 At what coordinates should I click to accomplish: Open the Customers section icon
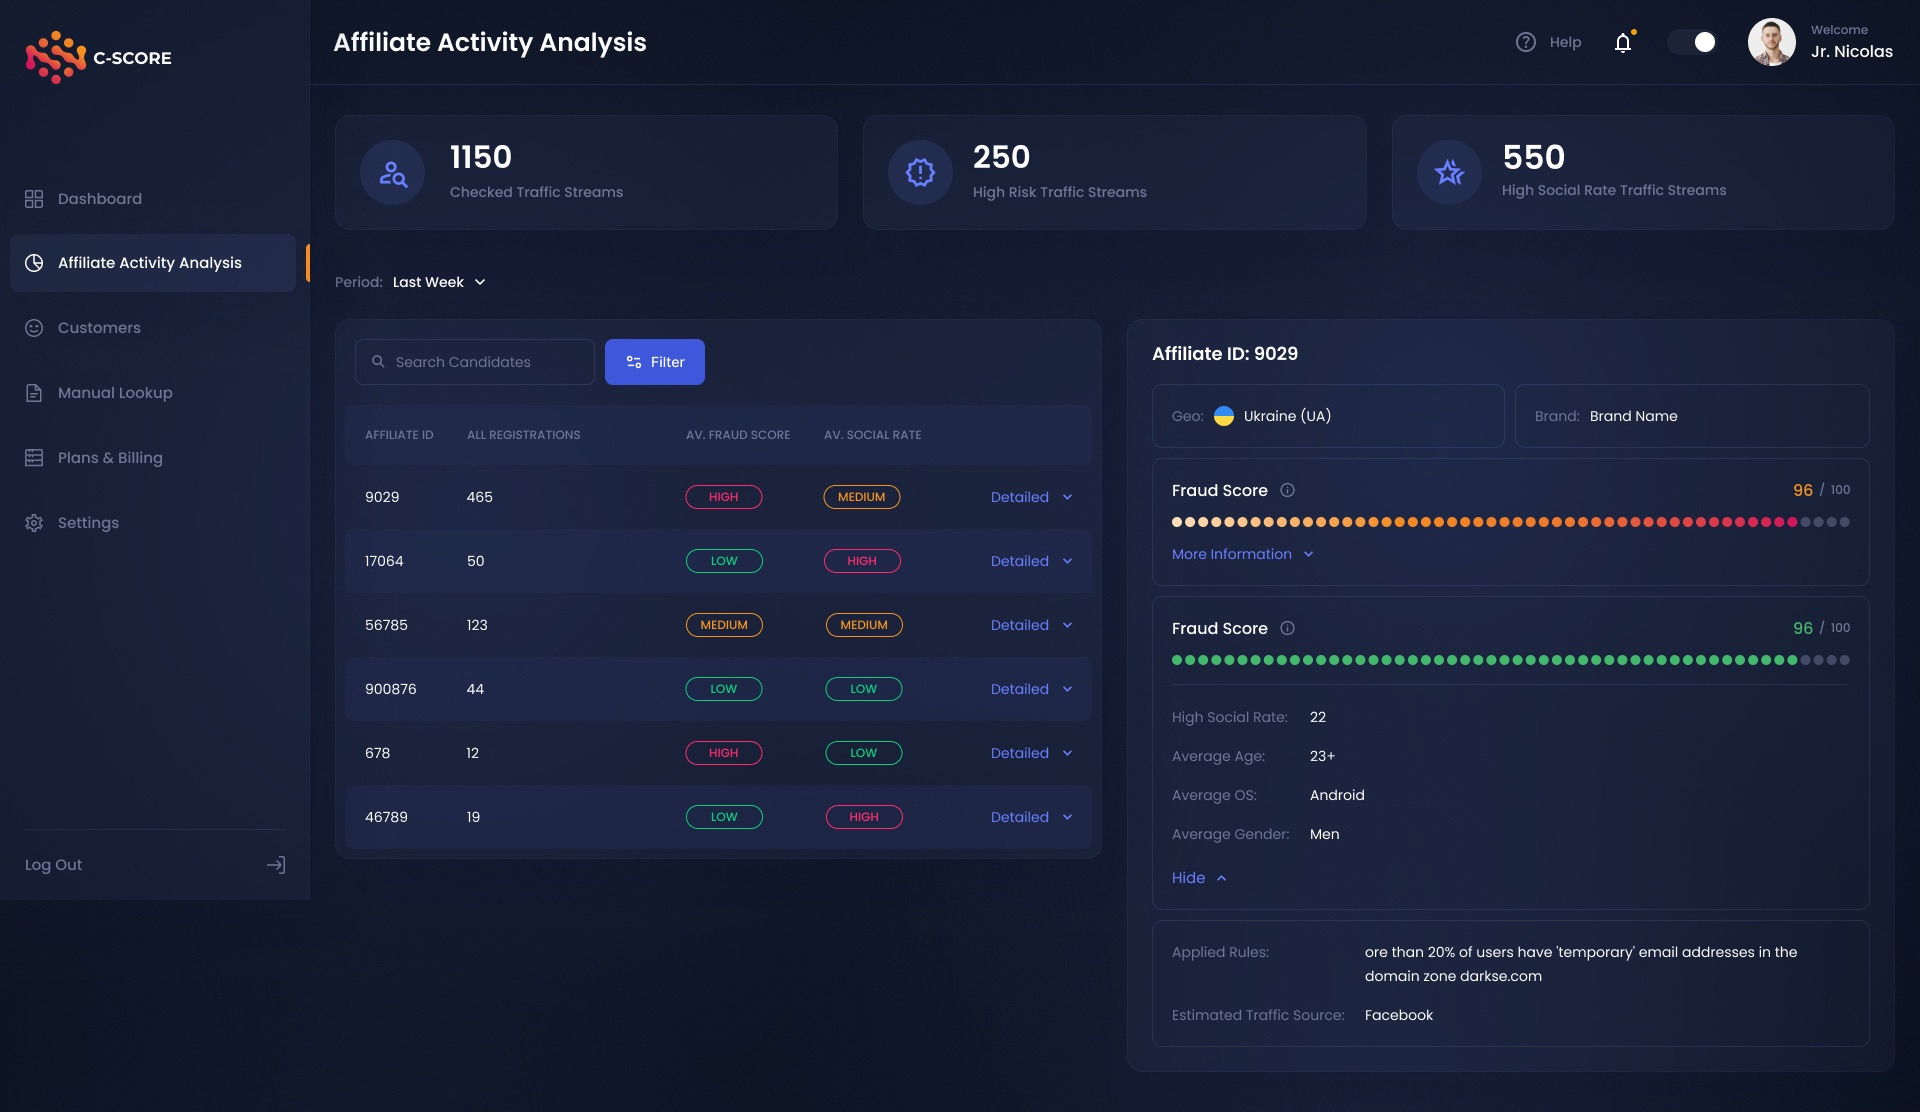[33, 327]
